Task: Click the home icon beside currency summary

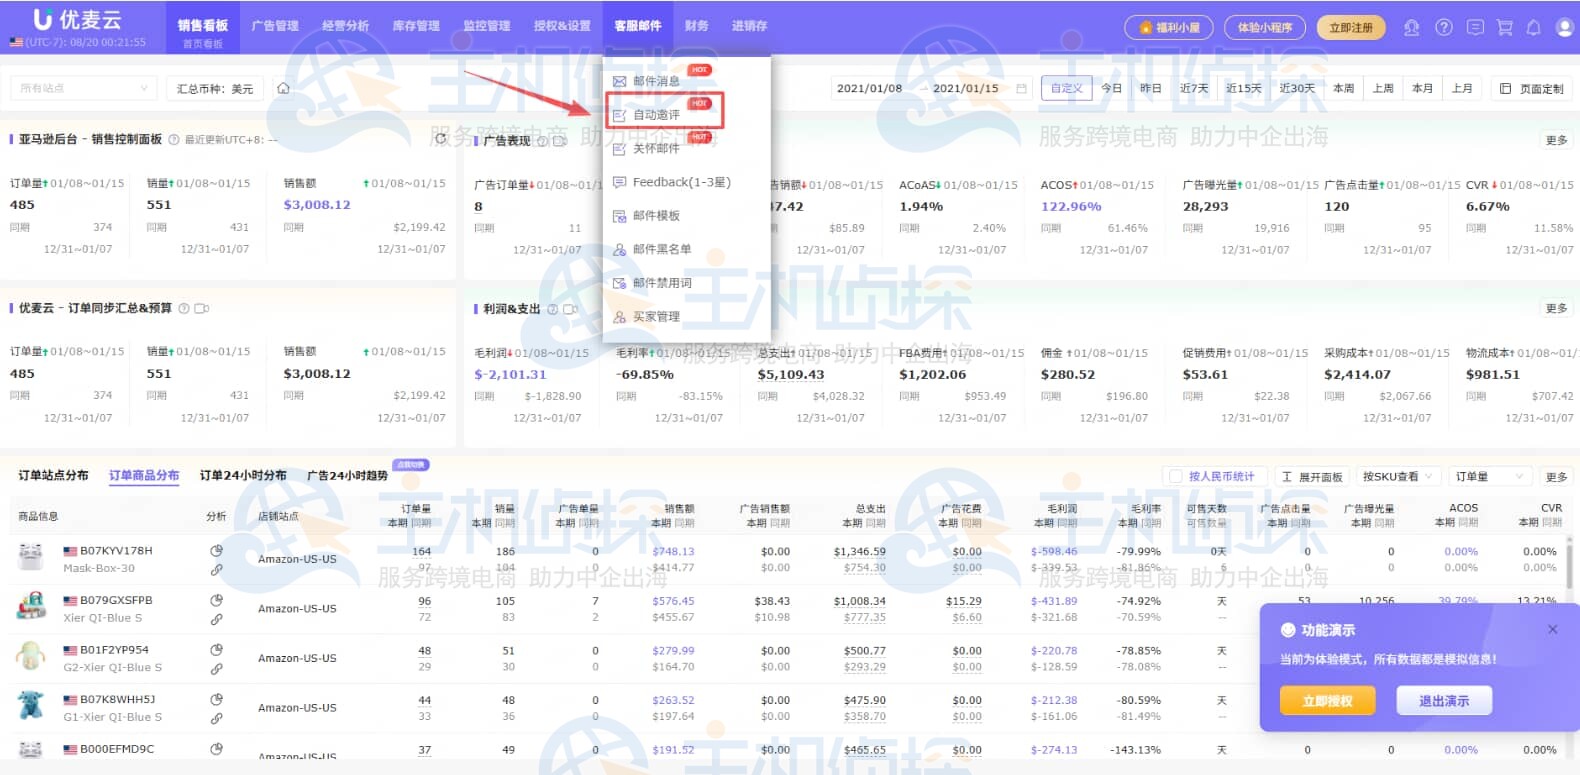Action: click(x=283, y=89)
